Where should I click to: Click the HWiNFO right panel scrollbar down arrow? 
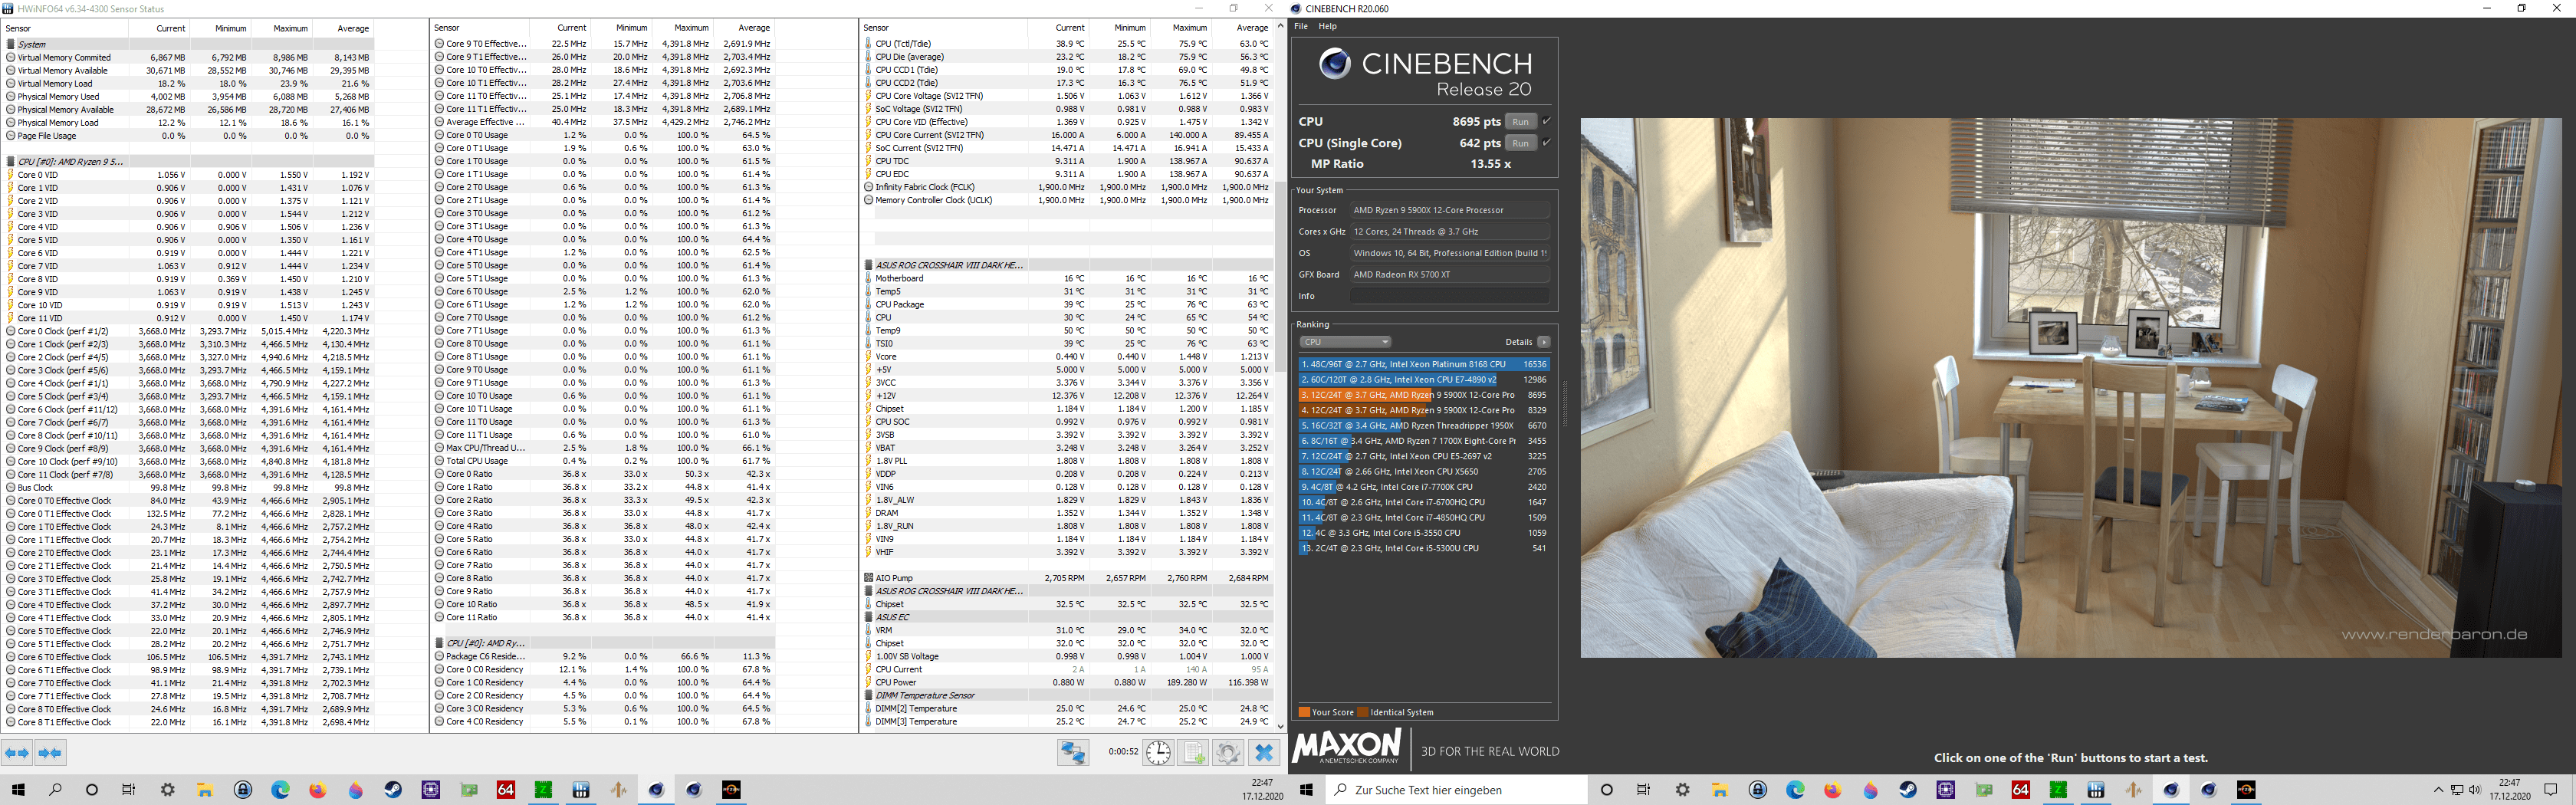[1280, 726]
